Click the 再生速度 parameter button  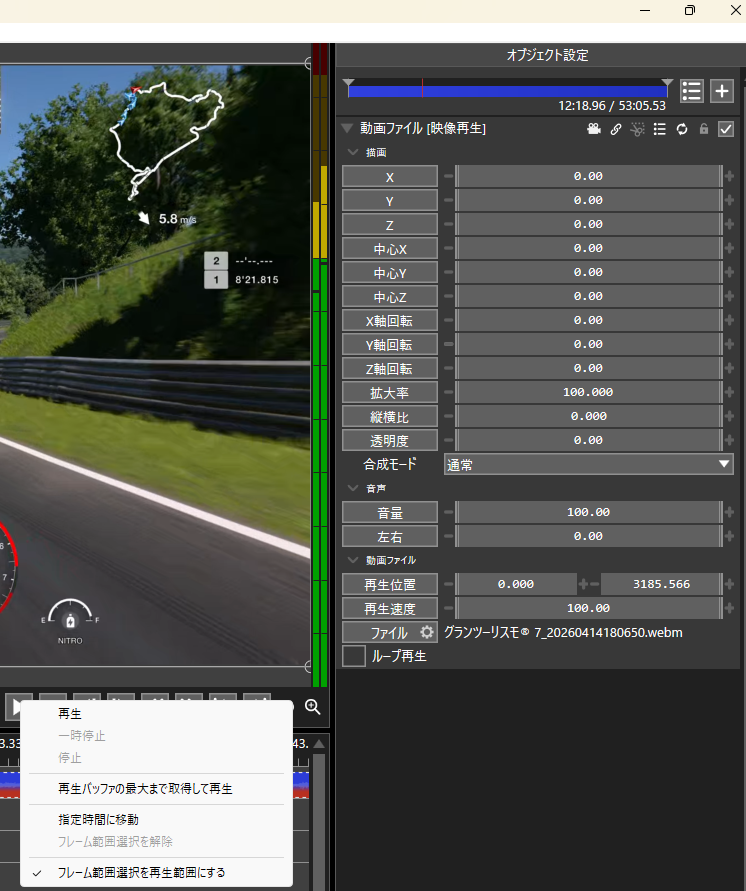point(390,608)
